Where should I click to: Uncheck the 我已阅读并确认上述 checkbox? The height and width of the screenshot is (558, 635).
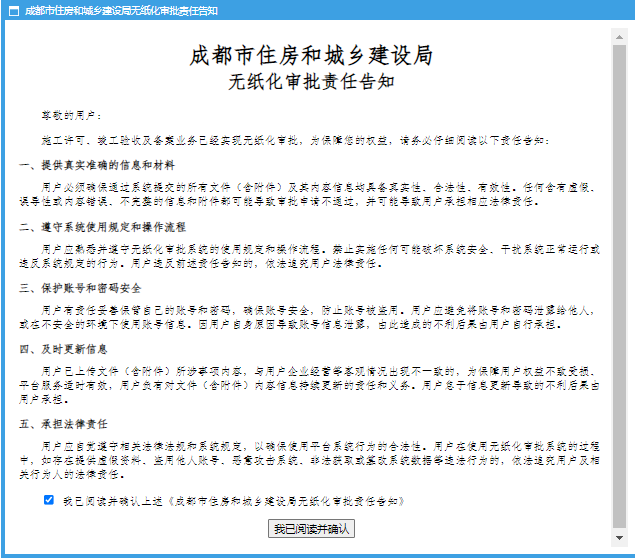coord(49,500)
